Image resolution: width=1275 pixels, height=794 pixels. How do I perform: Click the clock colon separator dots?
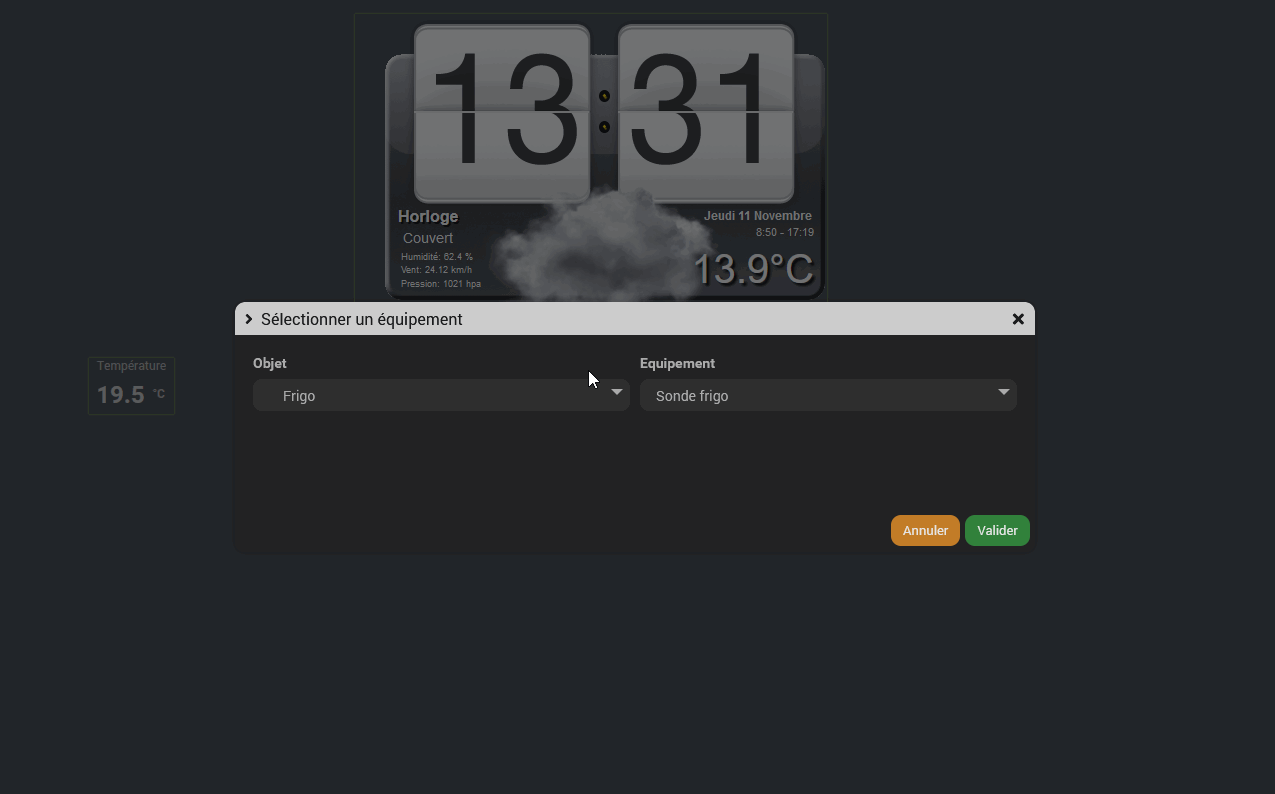click(x=604, y=111)
